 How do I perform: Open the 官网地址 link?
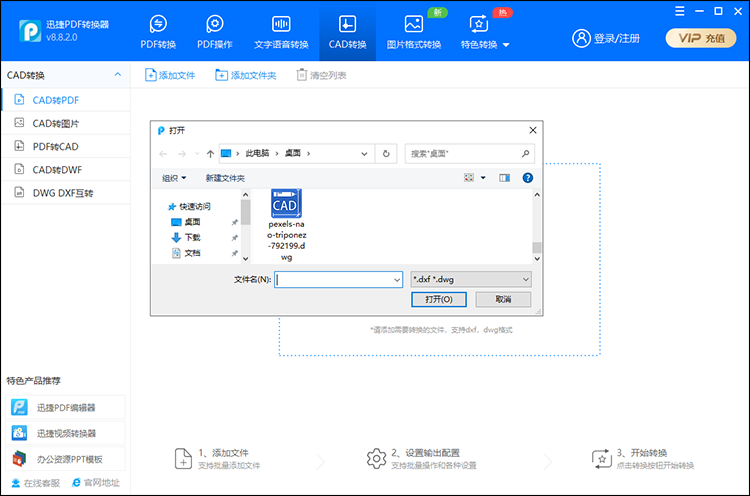tap(96, 483)
